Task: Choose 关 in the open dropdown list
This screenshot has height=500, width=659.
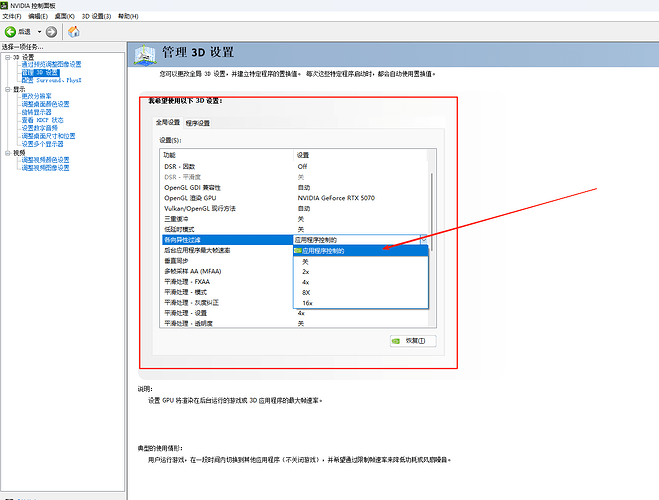Action: click(x=361, y=261)
